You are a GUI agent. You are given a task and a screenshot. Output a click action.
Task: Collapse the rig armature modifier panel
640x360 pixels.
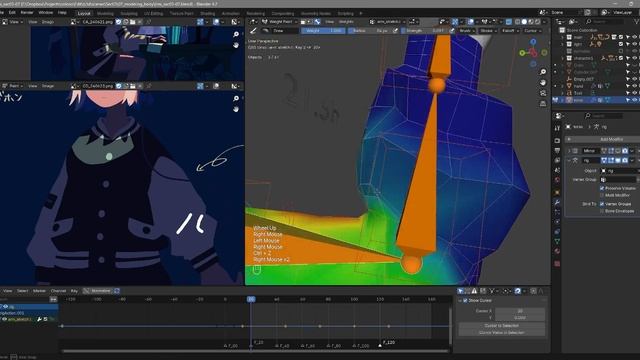(x=569, y=160)
